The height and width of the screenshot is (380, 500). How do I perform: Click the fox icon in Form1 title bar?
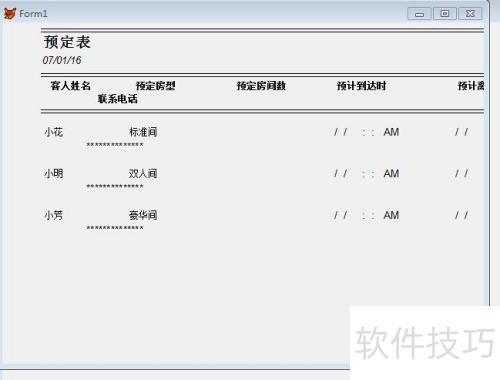tap(10, 14)
